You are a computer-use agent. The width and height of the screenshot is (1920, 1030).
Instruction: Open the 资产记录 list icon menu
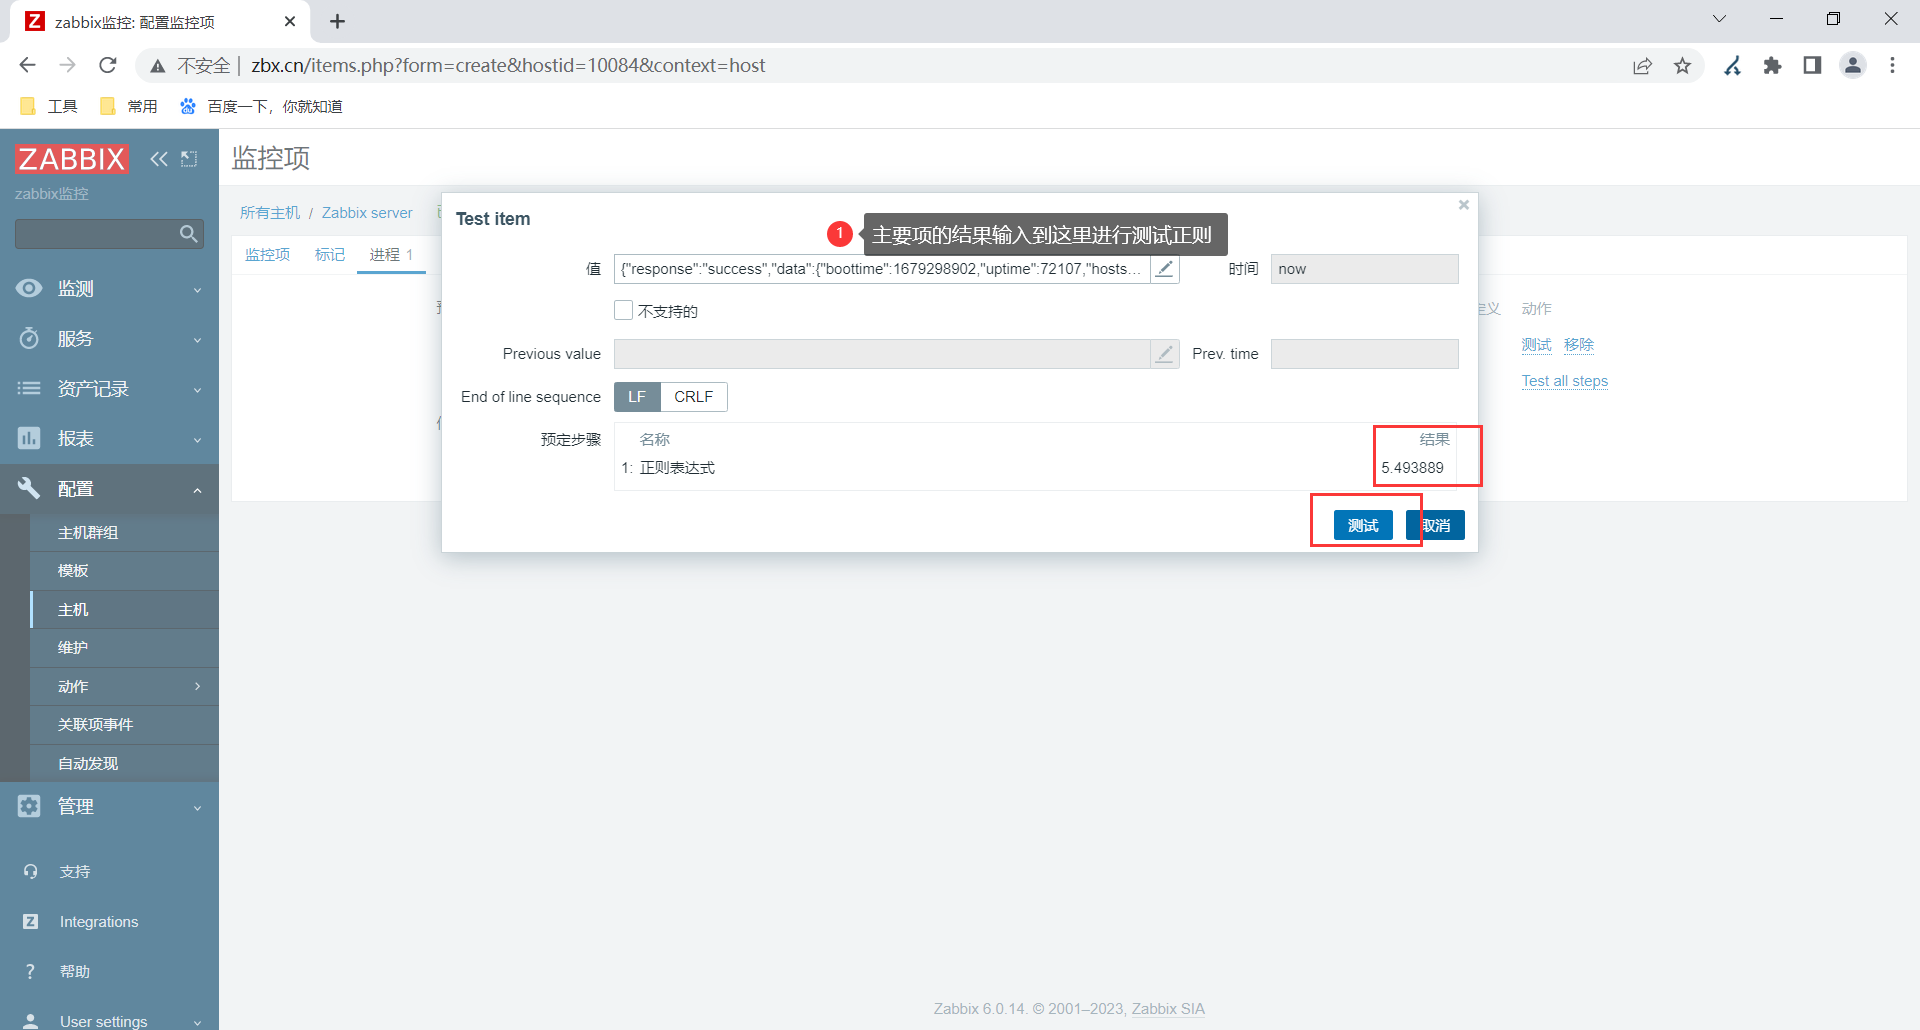[x=29, y=389]
